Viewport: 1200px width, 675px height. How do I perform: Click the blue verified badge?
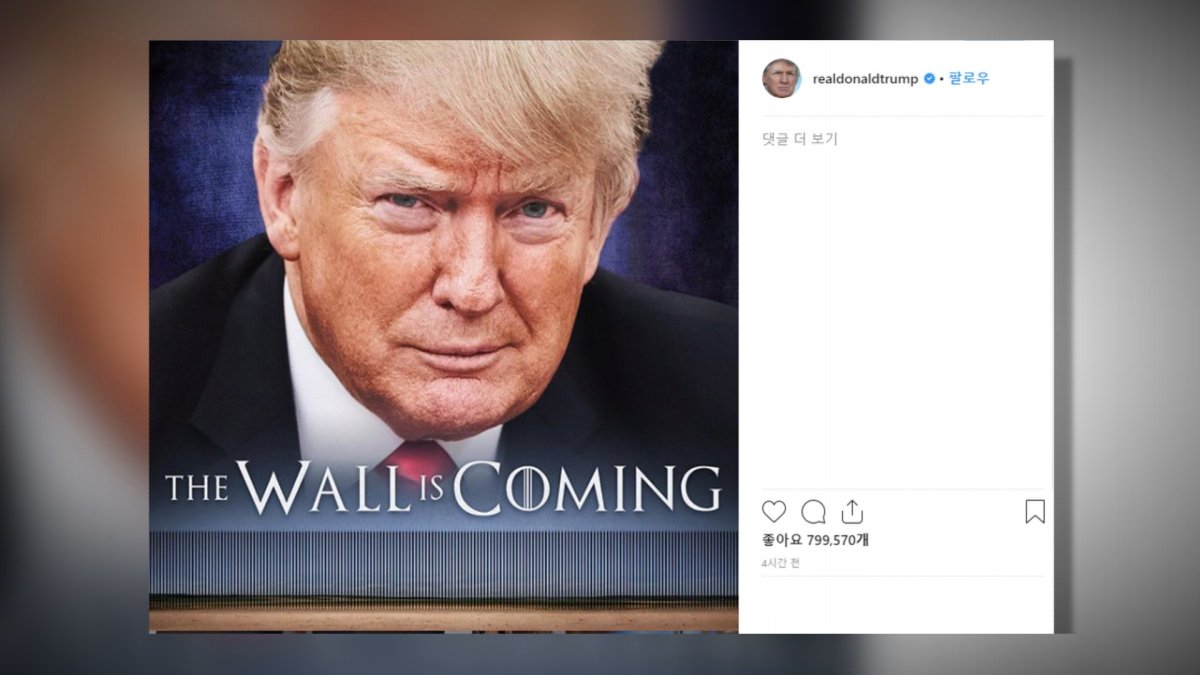click(x=929, y=78)
